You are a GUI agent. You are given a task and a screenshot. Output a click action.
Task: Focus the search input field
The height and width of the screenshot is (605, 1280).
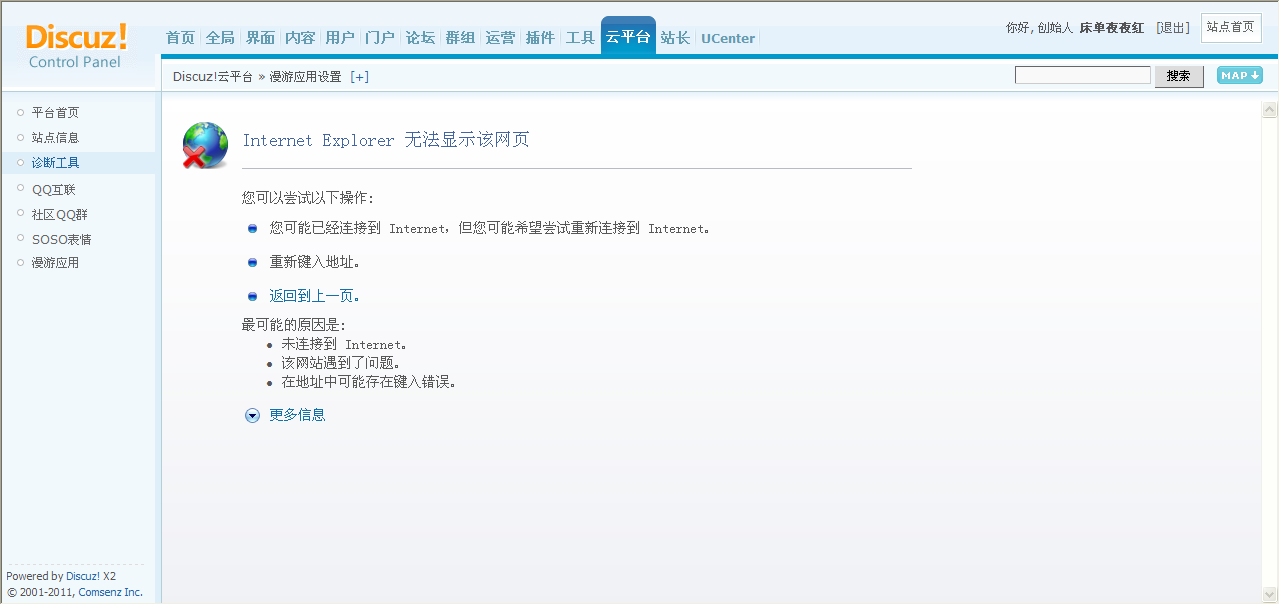pos(1083,75)
